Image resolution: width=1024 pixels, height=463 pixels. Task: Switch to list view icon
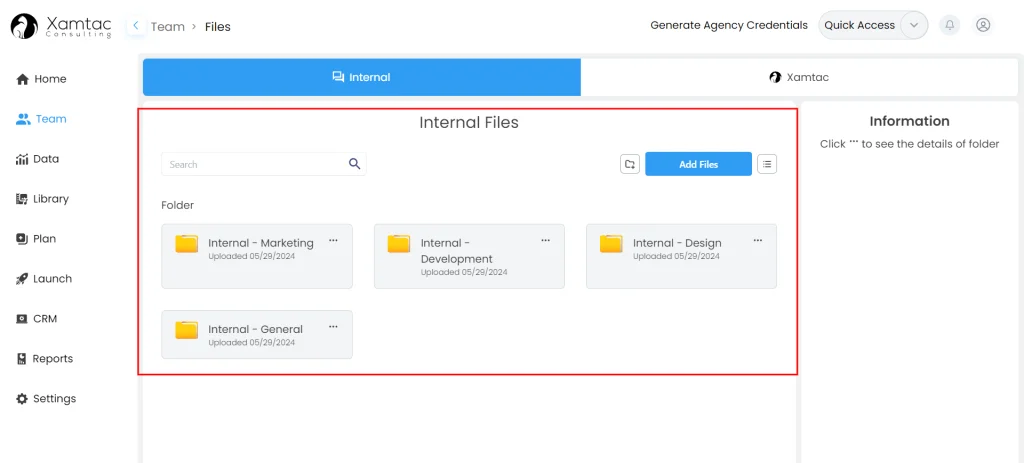tap(767, 164)
